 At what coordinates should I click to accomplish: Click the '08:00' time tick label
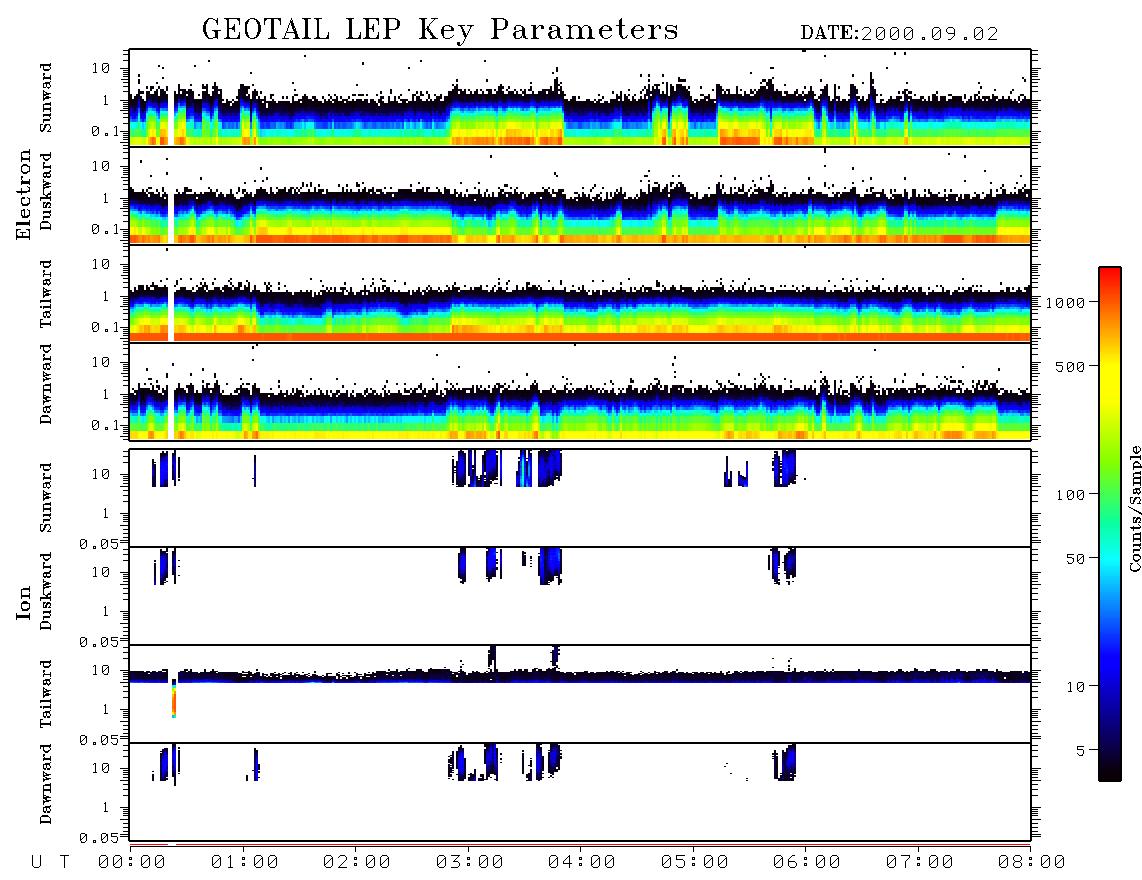(1031, 863)
